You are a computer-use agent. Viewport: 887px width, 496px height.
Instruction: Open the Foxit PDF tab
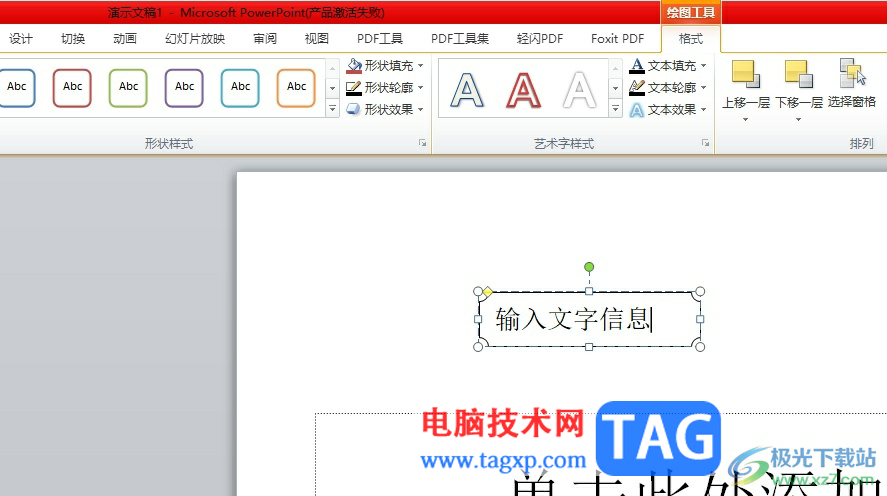(618, 38)
